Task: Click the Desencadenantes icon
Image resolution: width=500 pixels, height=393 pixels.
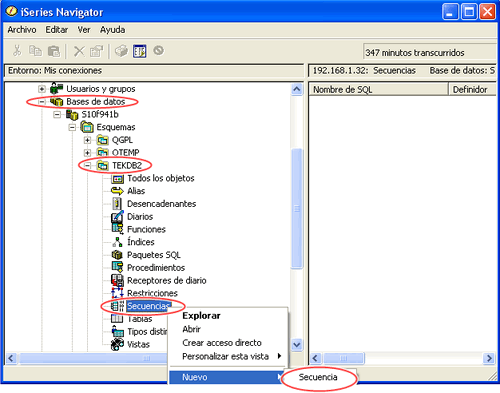Action: tap(117, 204)
